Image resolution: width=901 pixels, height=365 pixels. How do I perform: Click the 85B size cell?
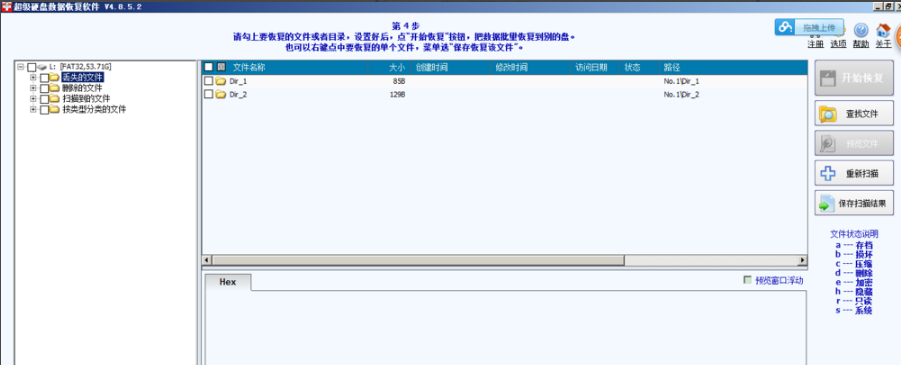pyautogui.click(x=399, y=82)
